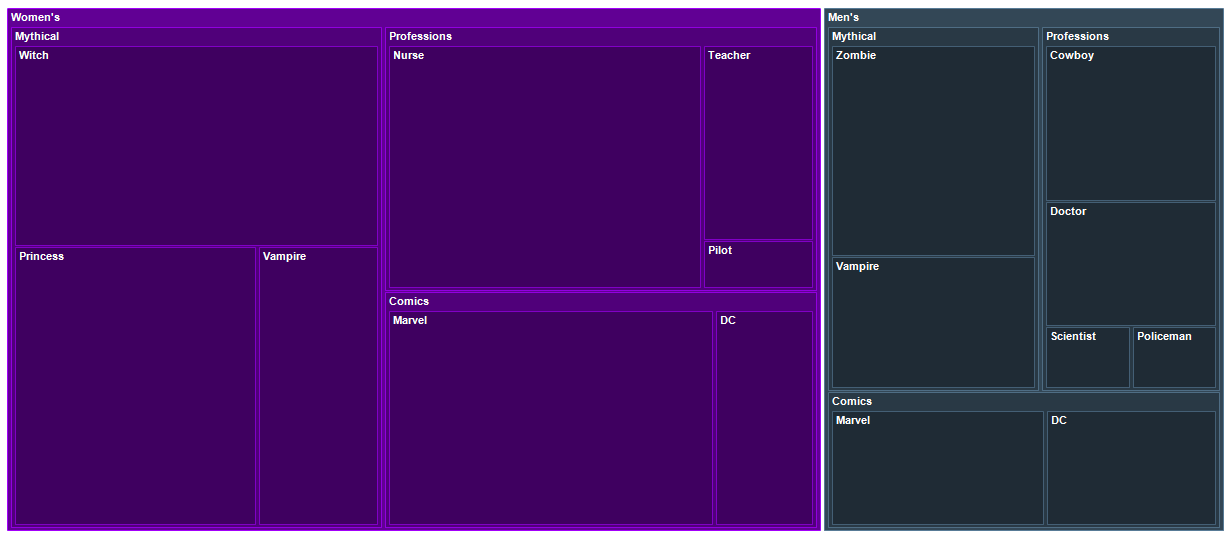The height and width of the screenshot is (538, 1230).
Task: Select the Scientist tile
Action: pyautogui.click(x=1088, y=358)
